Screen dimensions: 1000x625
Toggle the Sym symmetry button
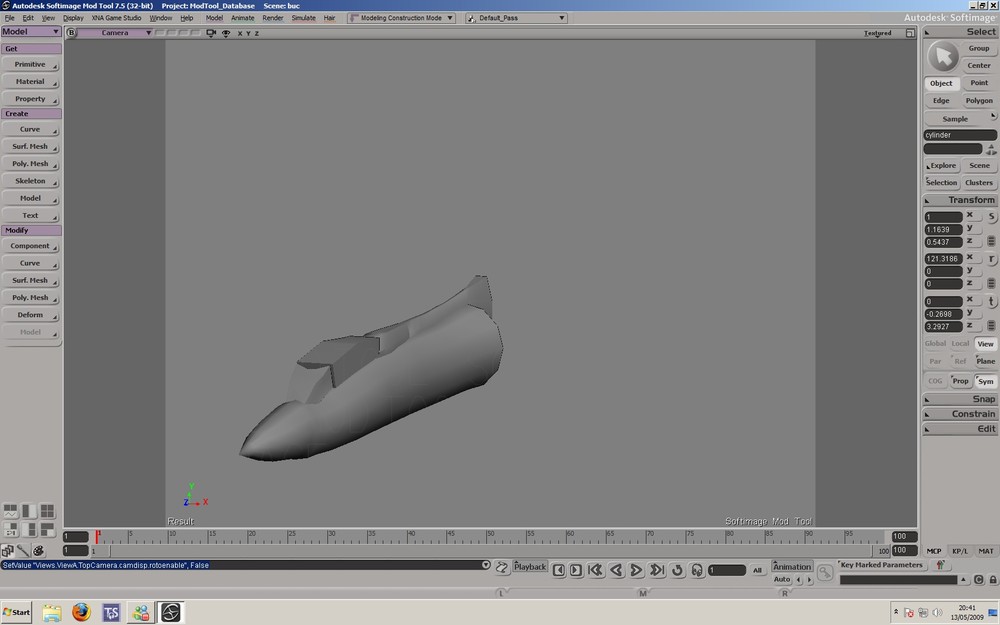click(x=985, y=381)
